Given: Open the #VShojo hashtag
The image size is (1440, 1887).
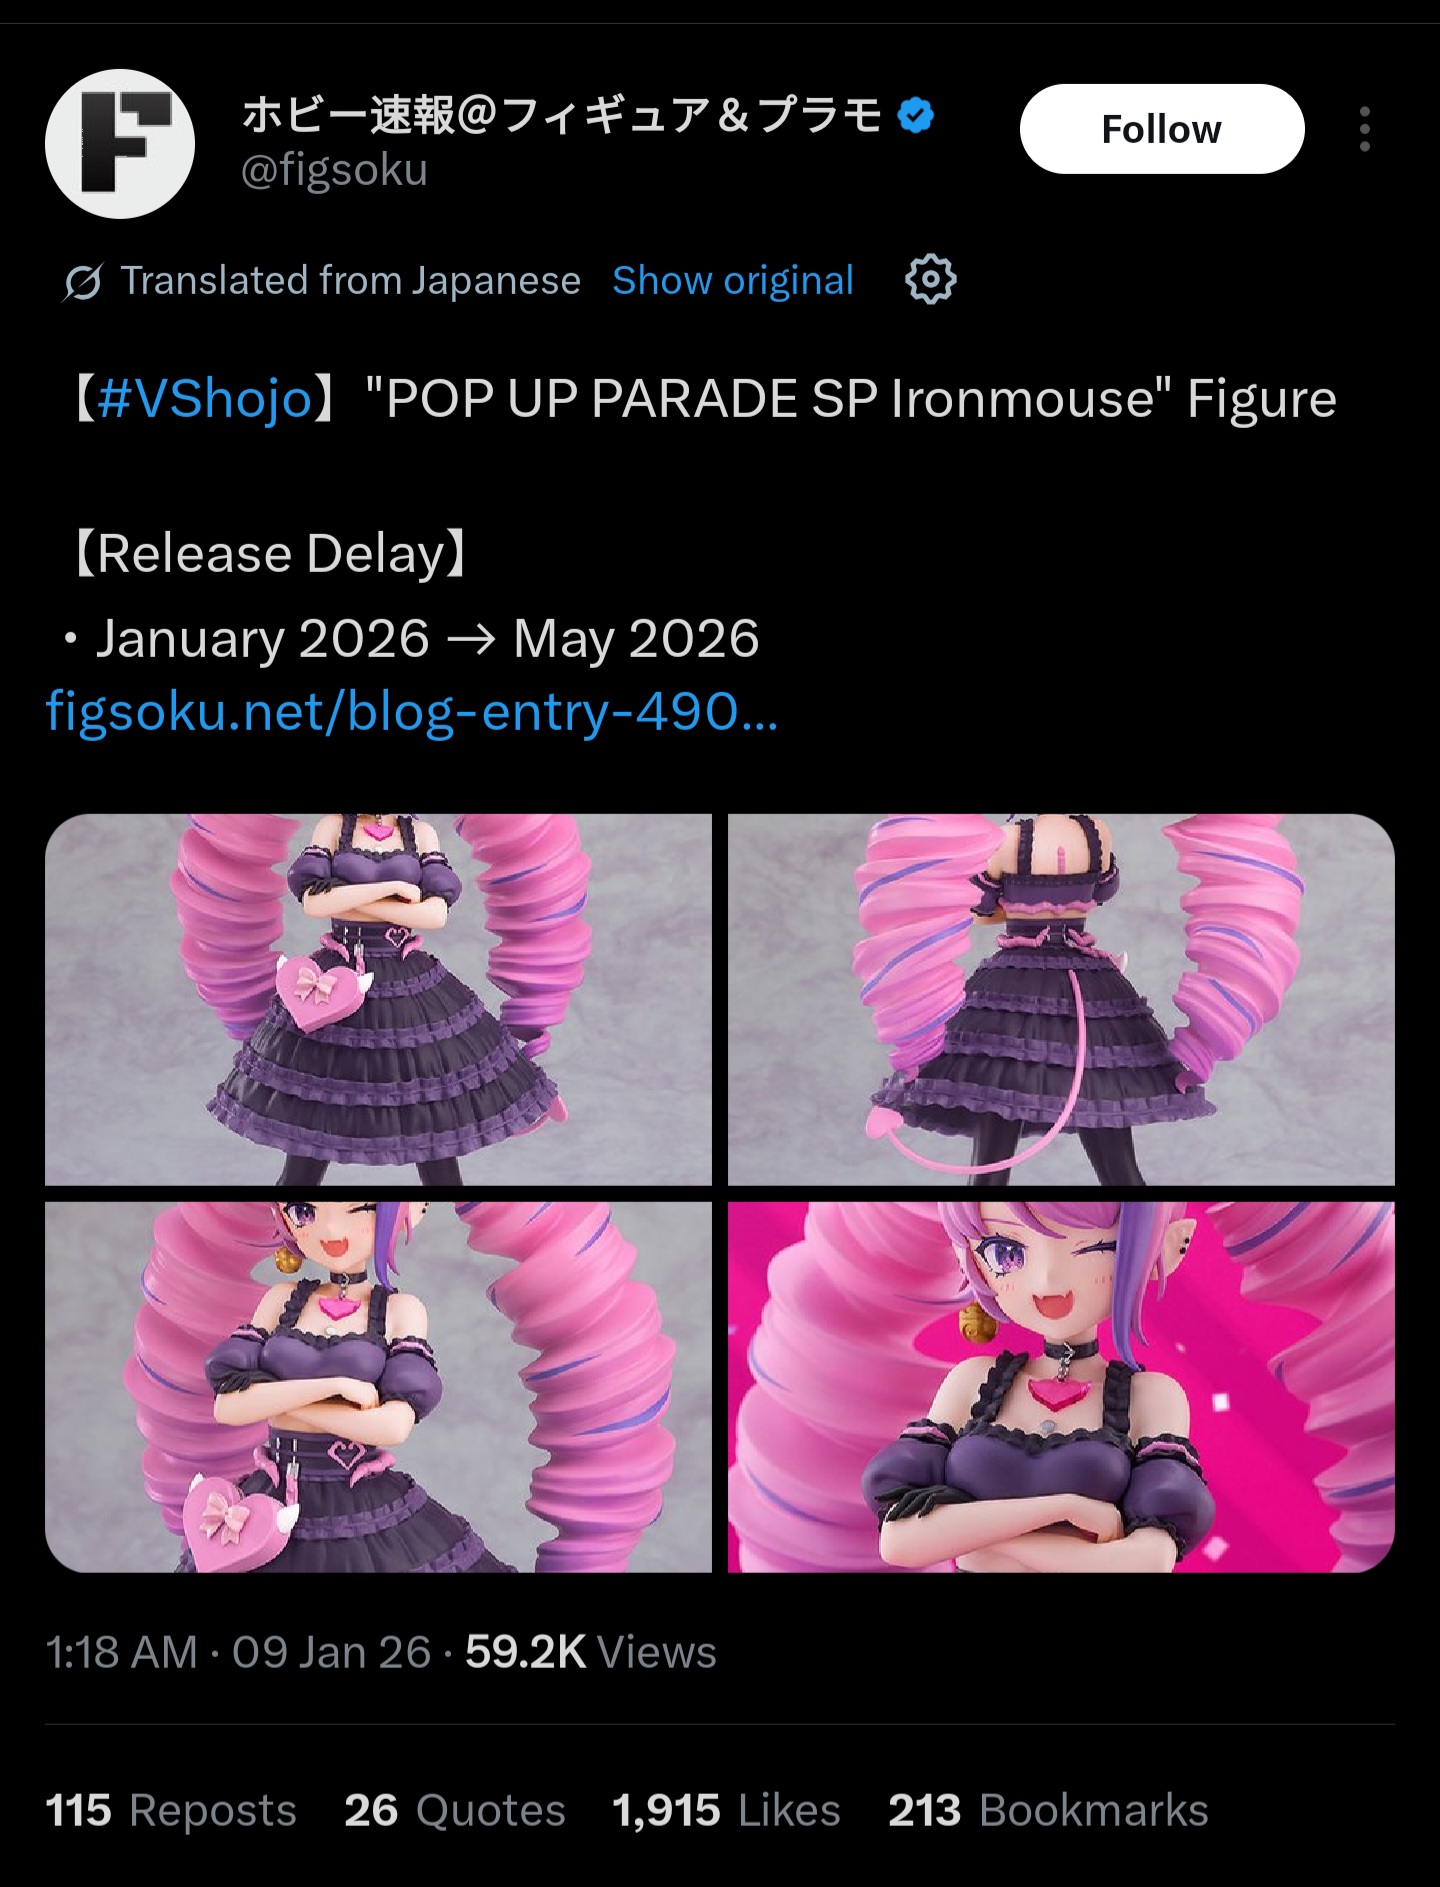Looking at the screenshot, I should click(205, 399).
